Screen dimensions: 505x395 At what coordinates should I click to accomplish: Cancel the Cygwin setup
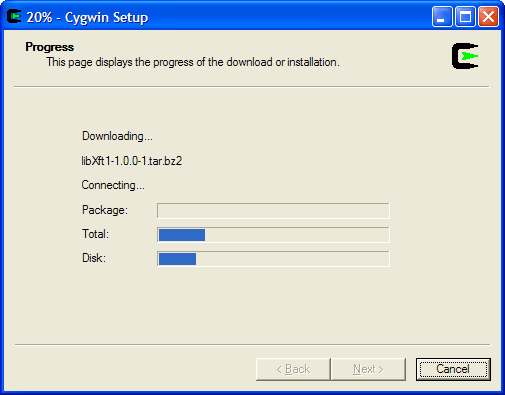453,369
